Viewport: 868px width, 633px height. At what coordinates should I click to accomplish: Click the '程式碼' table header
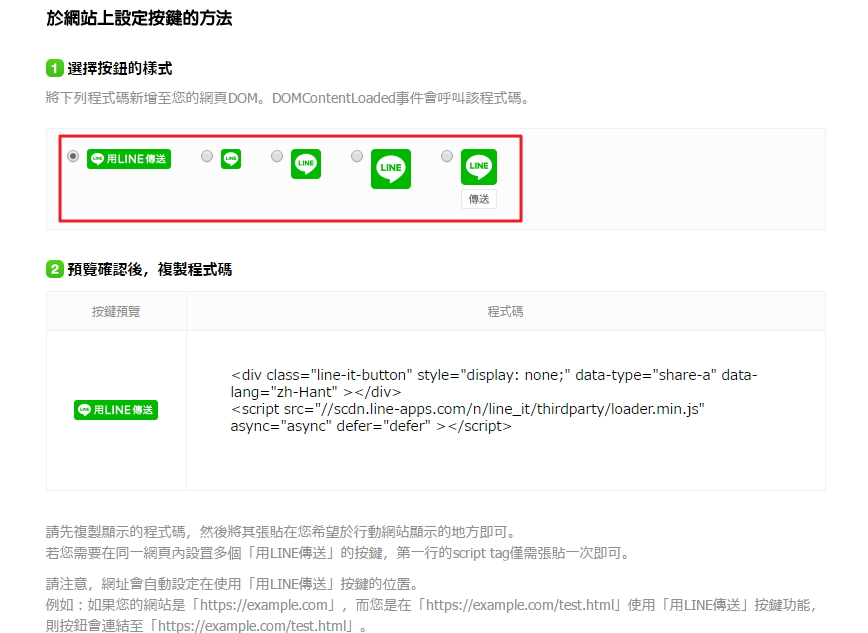tap(505, 312)
